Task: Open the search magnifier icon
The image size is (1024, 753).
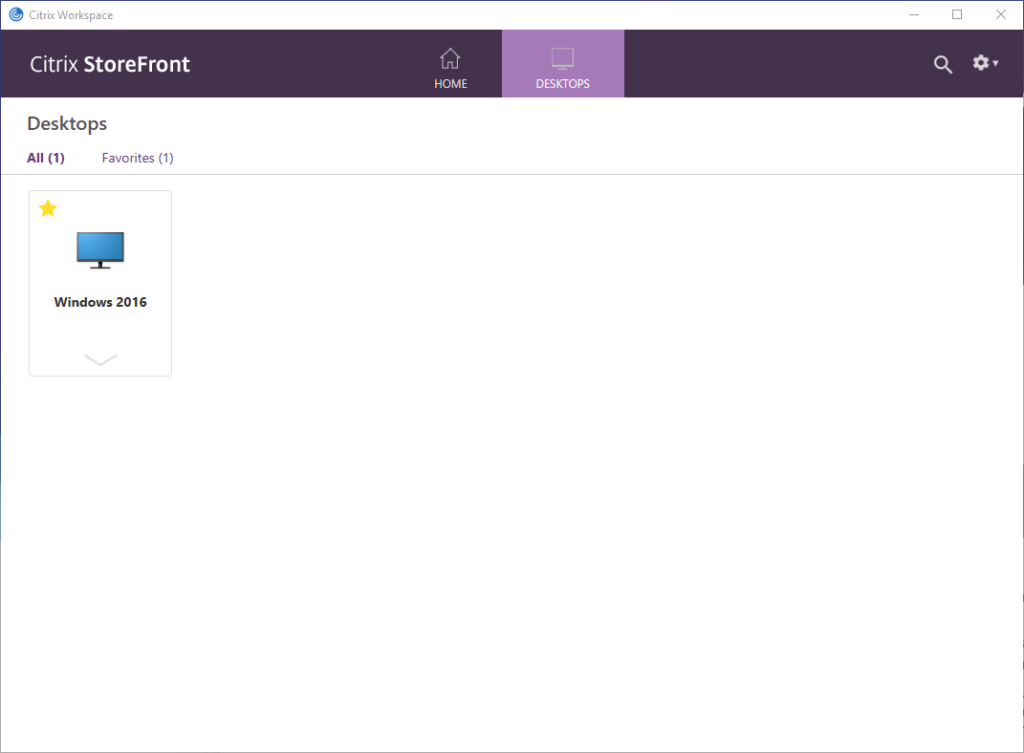Action: point(942,64)
